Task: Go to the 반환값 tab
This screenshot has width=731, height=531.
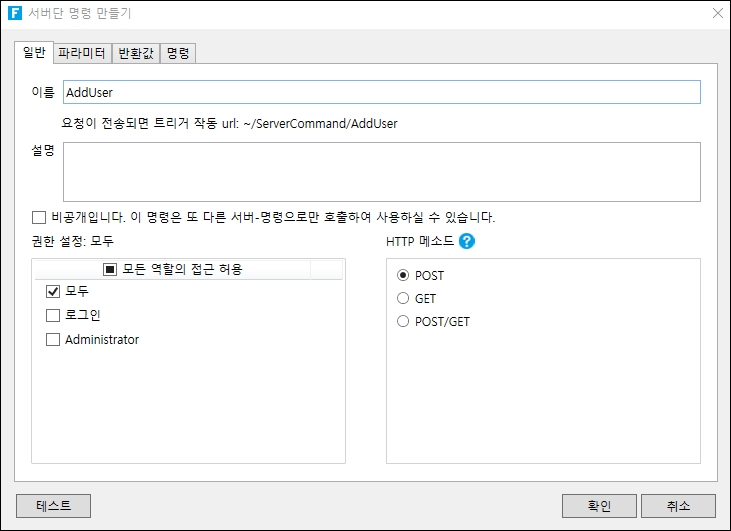Action: pos(136,53)
